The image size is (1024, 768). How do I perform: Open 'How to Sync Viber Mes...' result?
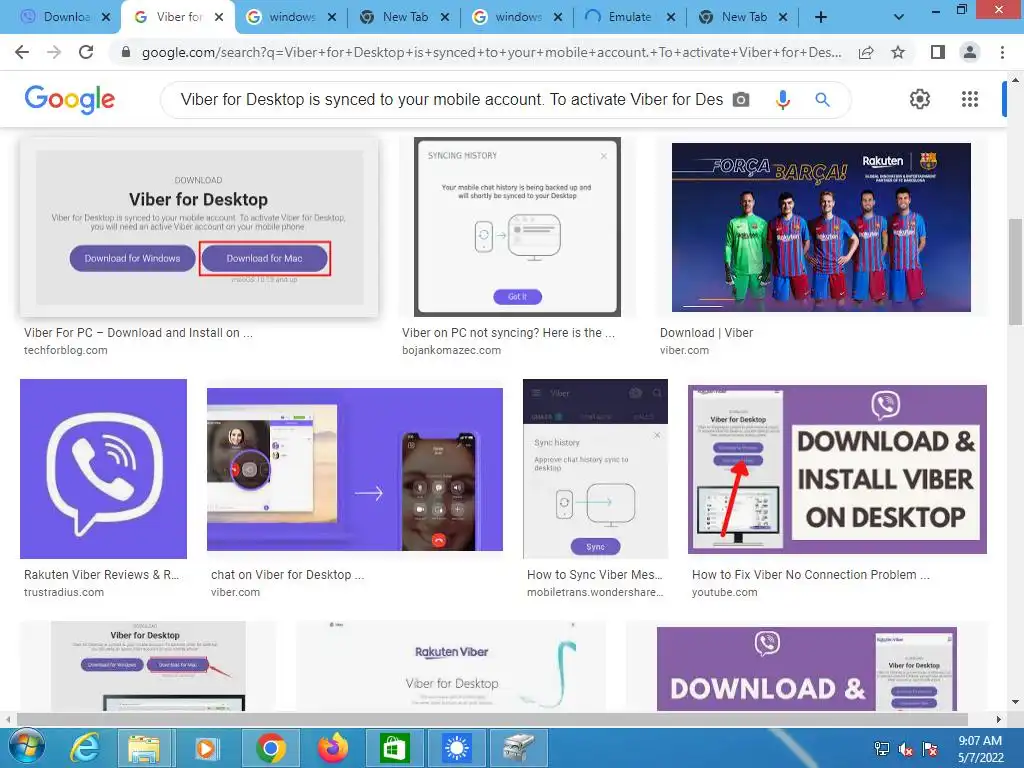click(594, 575)
